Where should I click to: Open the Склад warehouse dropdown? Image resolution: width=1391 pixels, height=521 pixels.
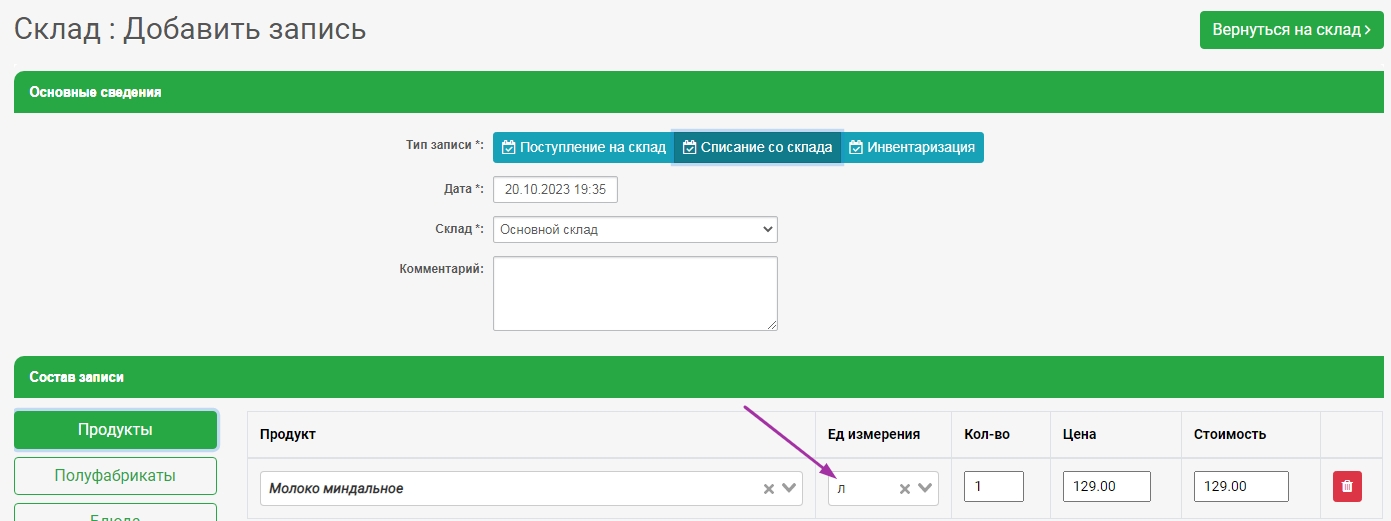point(635,229)
